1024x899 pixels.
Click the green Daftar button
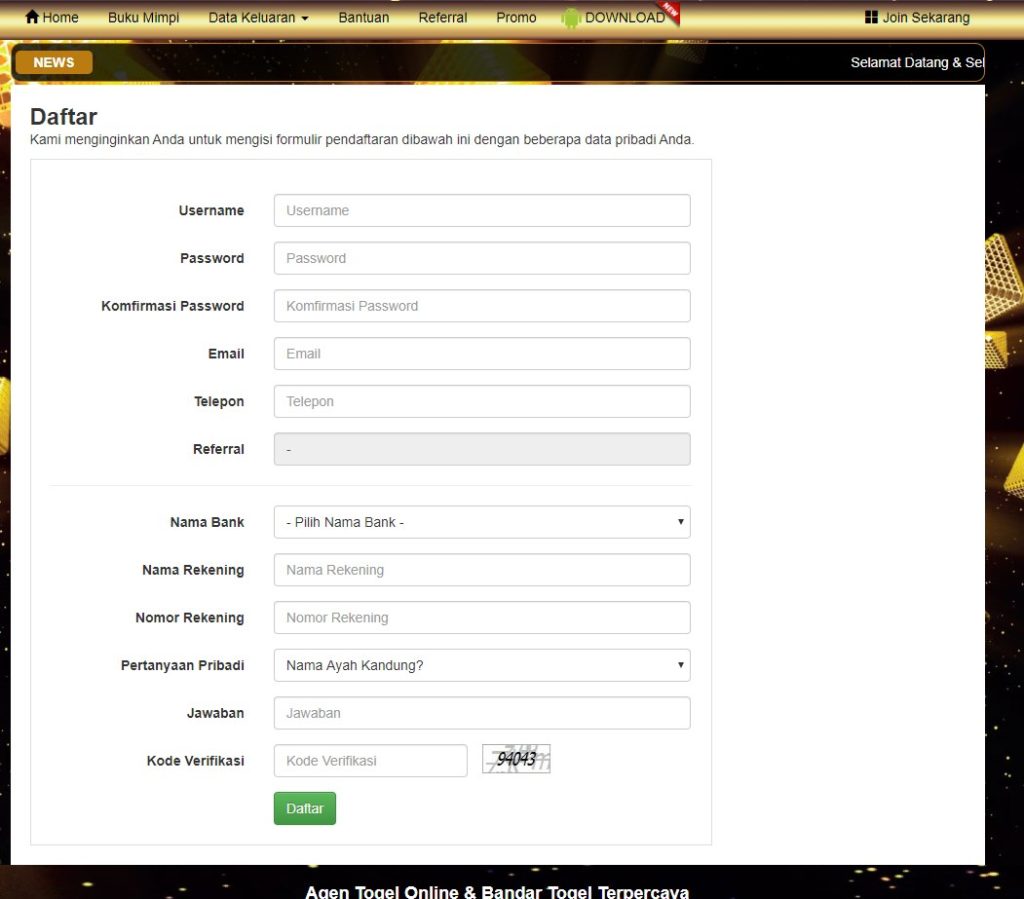click(304, 808)
